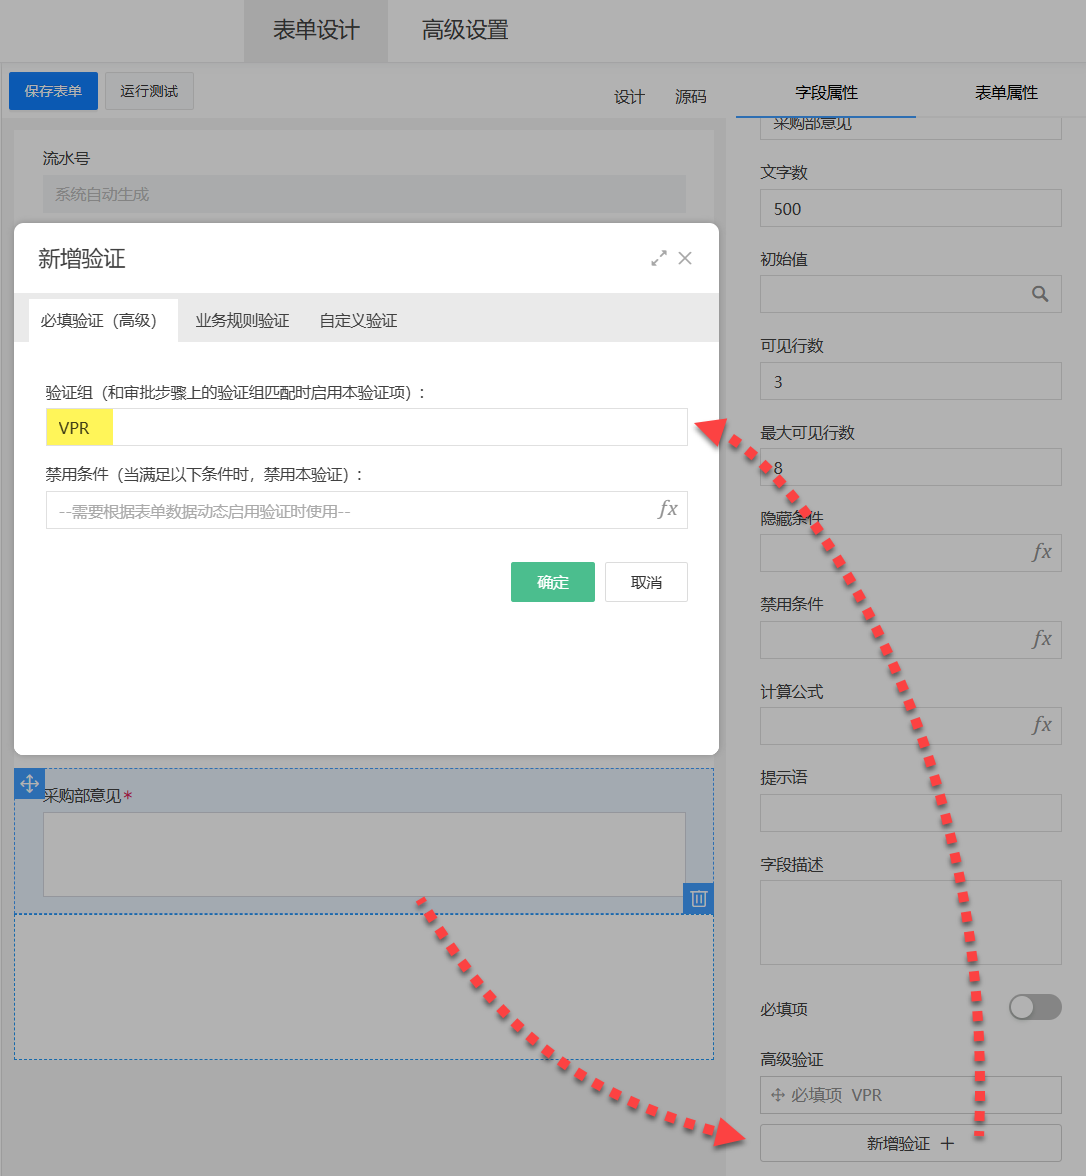1086x1176 pixels.
Task: Switch to the 业务规则验证 tab
Action: click(x=242, y=321)
